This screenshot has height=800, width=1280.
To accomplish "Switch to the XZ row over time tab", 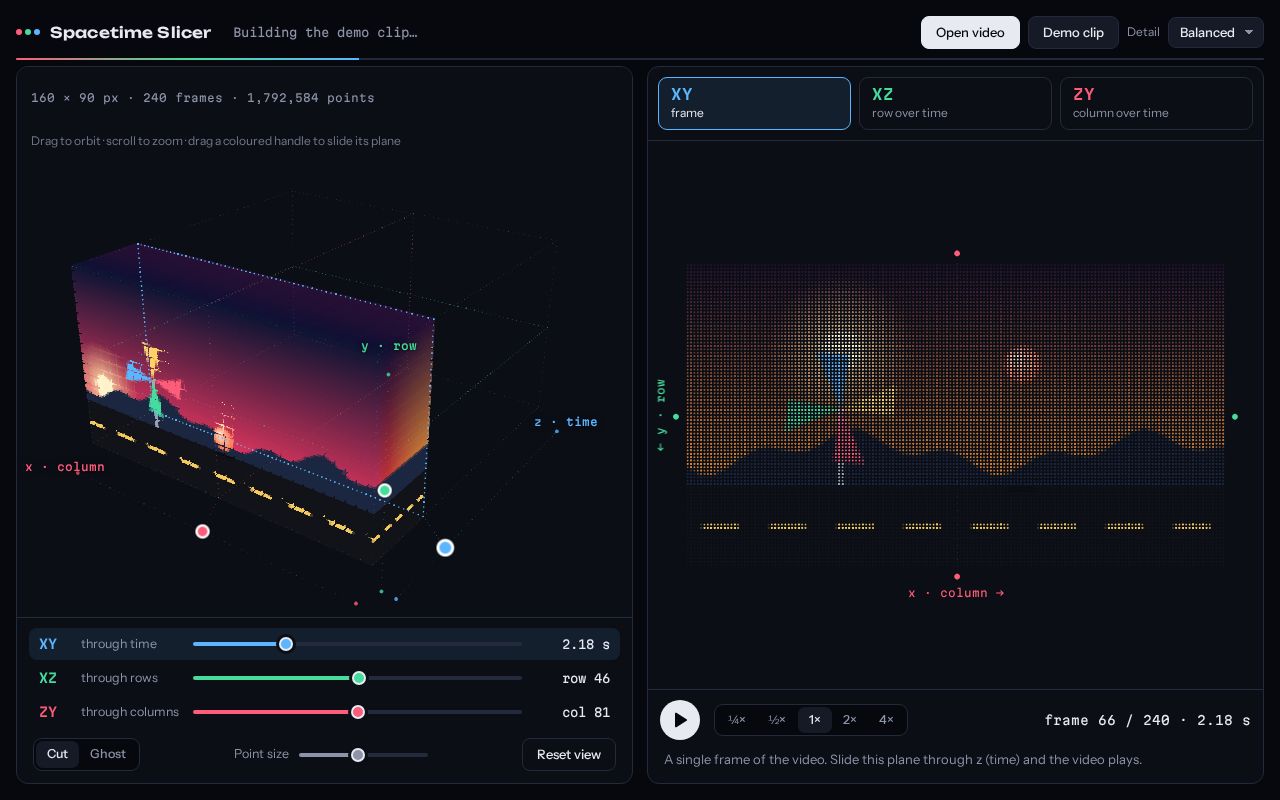I will point(955,103).
